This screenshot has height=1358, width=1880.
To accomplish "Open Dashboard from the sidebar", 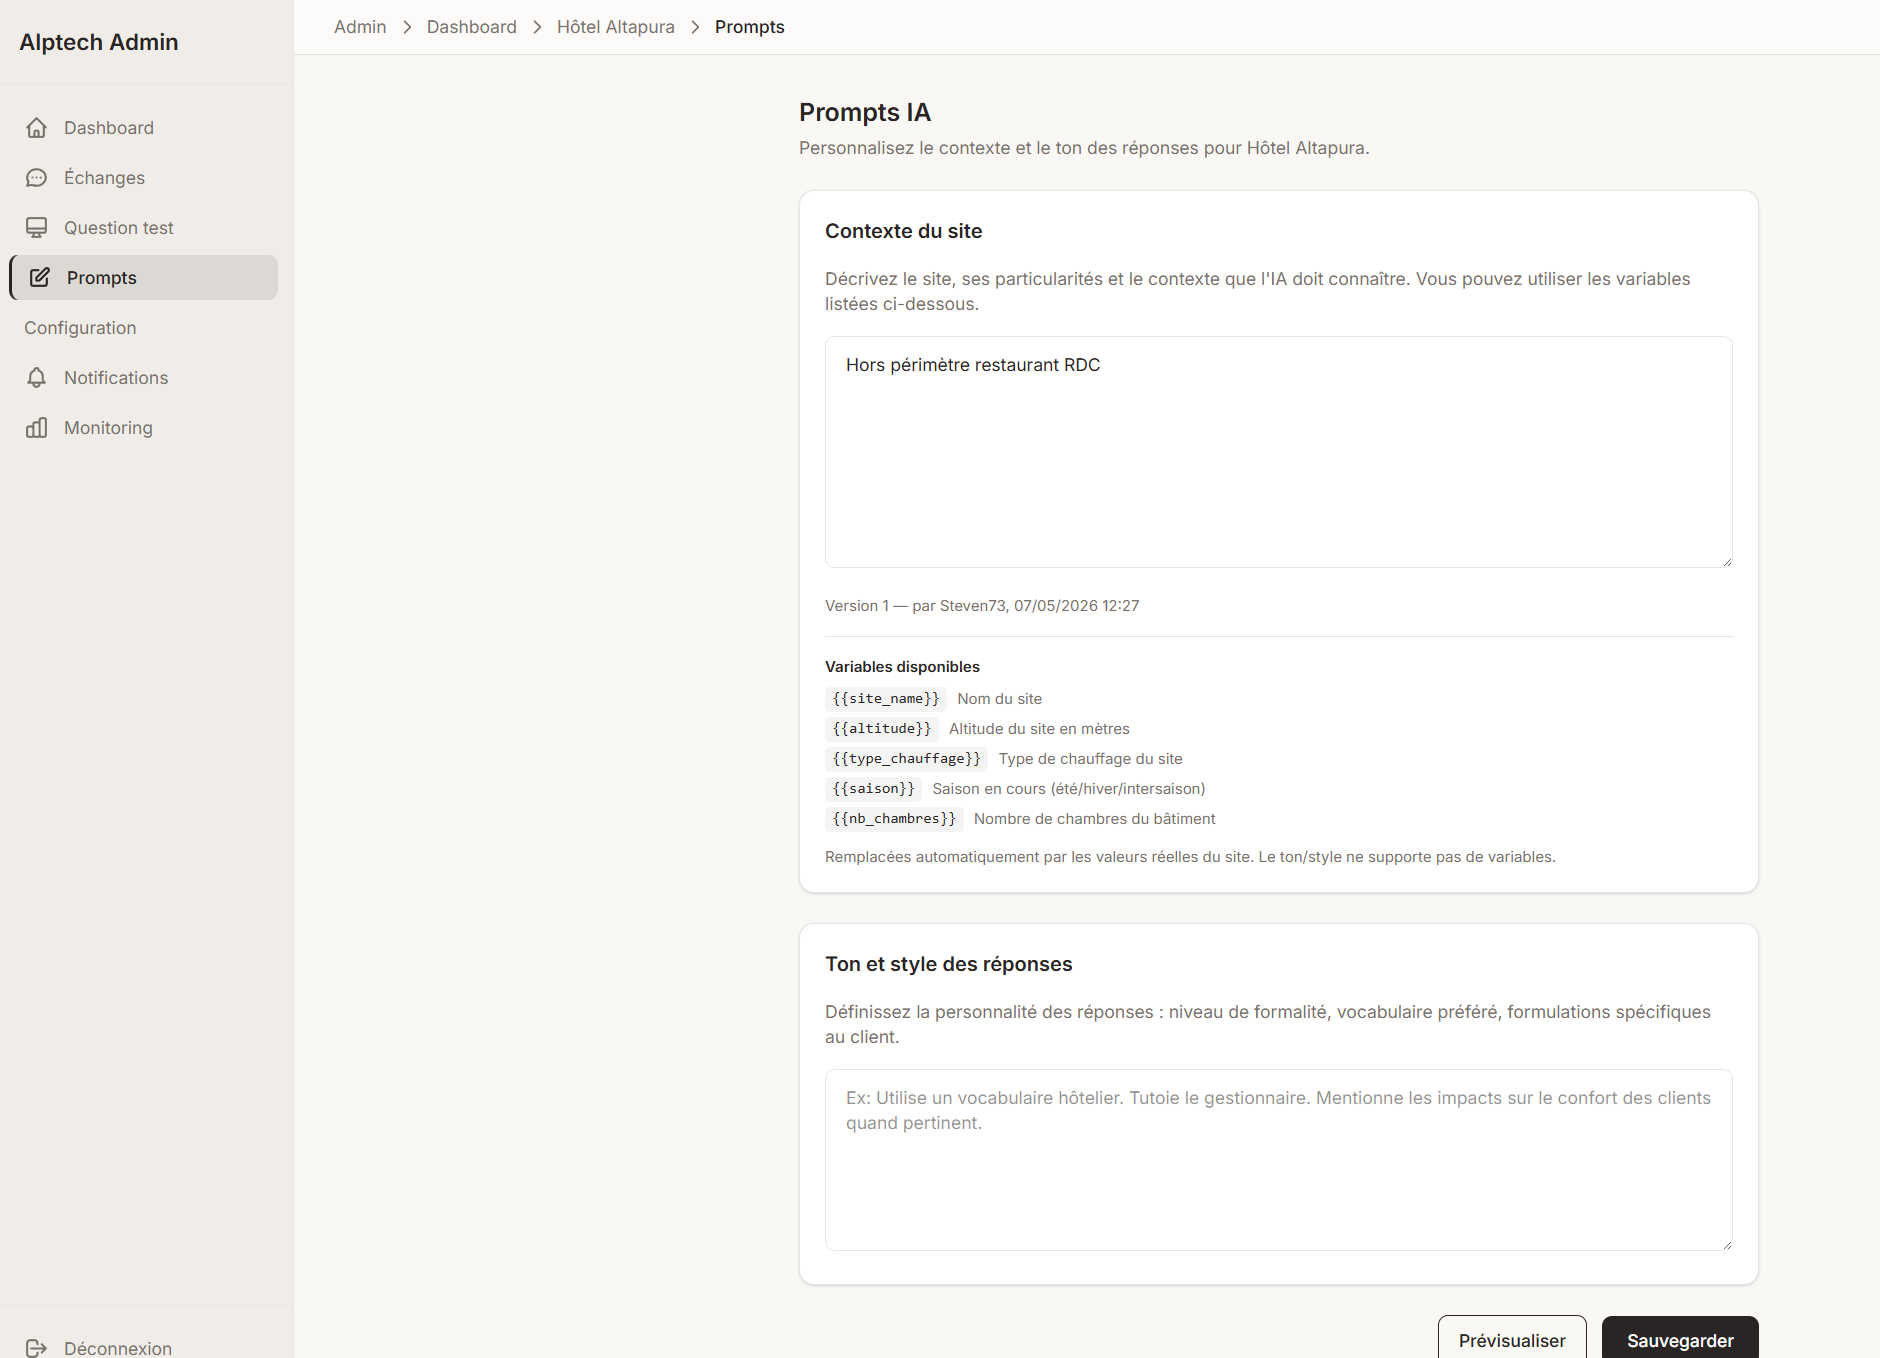I will (x=144, y=128).
